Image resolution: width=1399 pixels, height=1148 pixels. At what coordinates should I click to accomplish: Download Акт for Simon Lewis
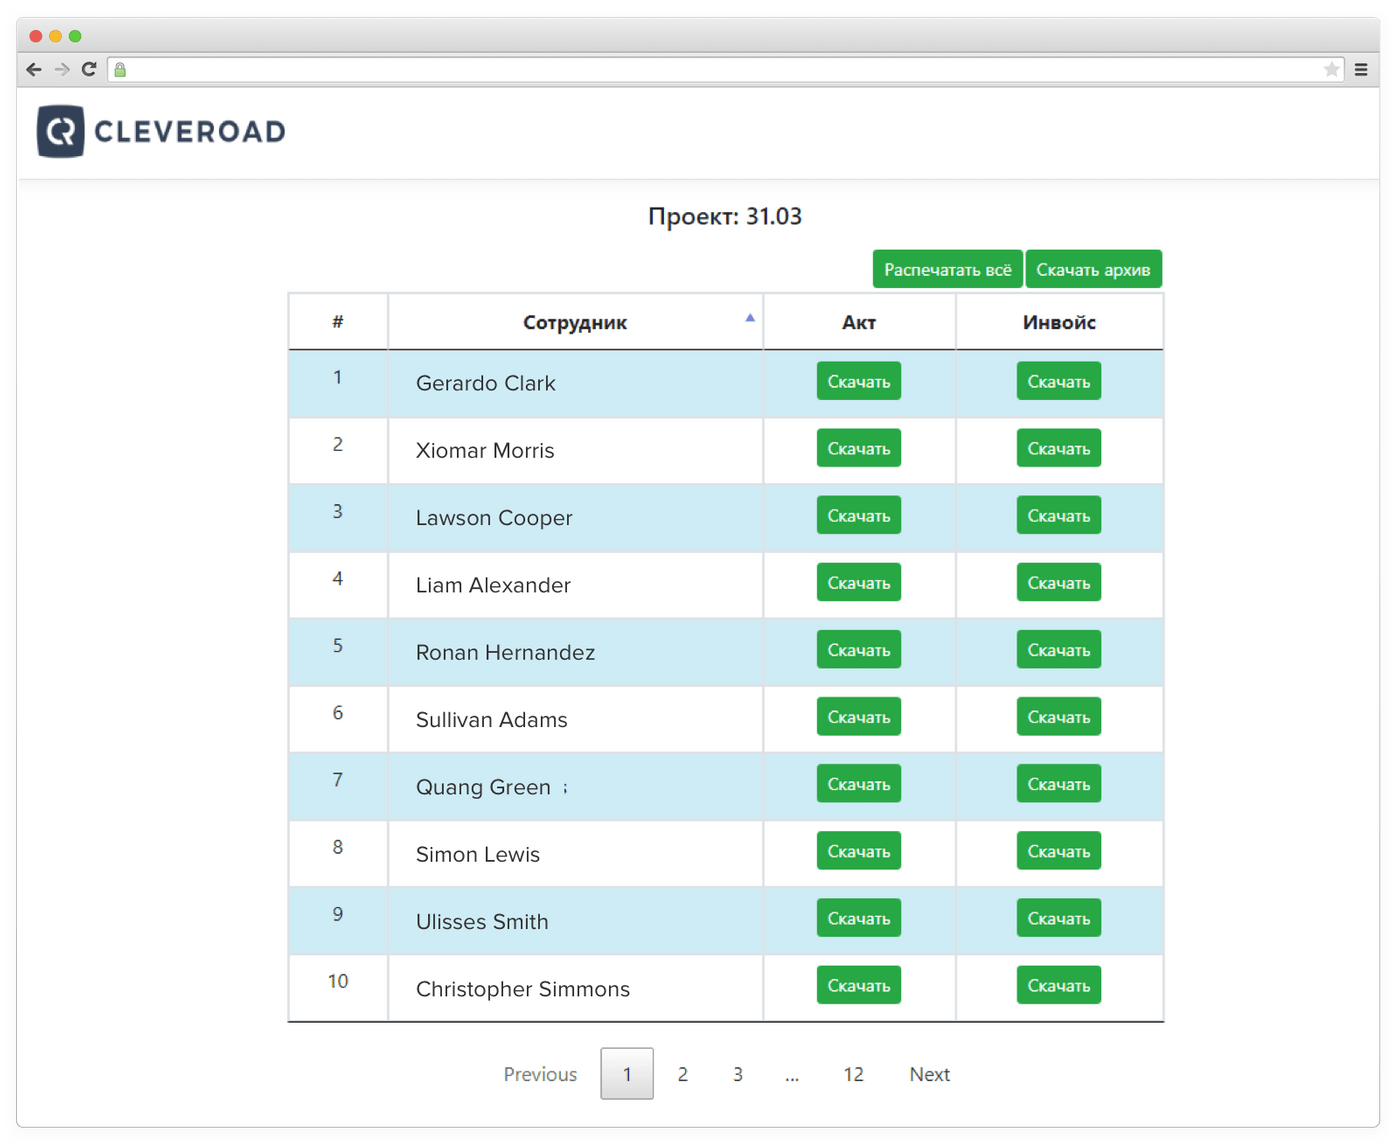(859, 850)
